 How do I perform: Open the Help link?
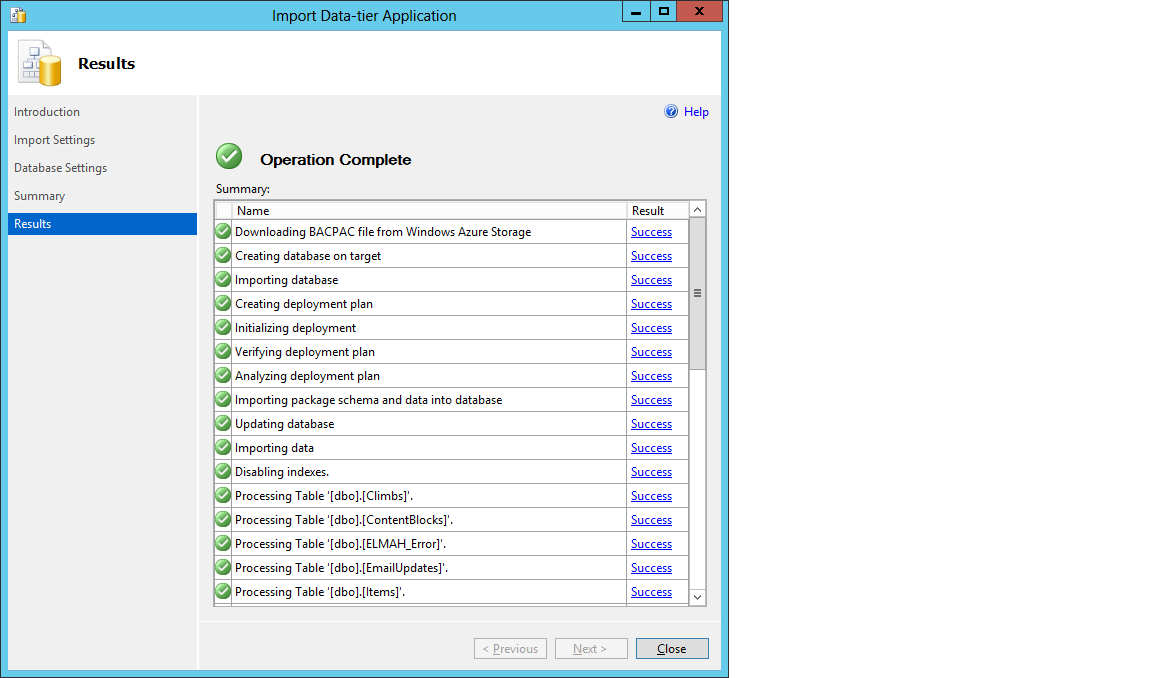[x=696, y=112]
